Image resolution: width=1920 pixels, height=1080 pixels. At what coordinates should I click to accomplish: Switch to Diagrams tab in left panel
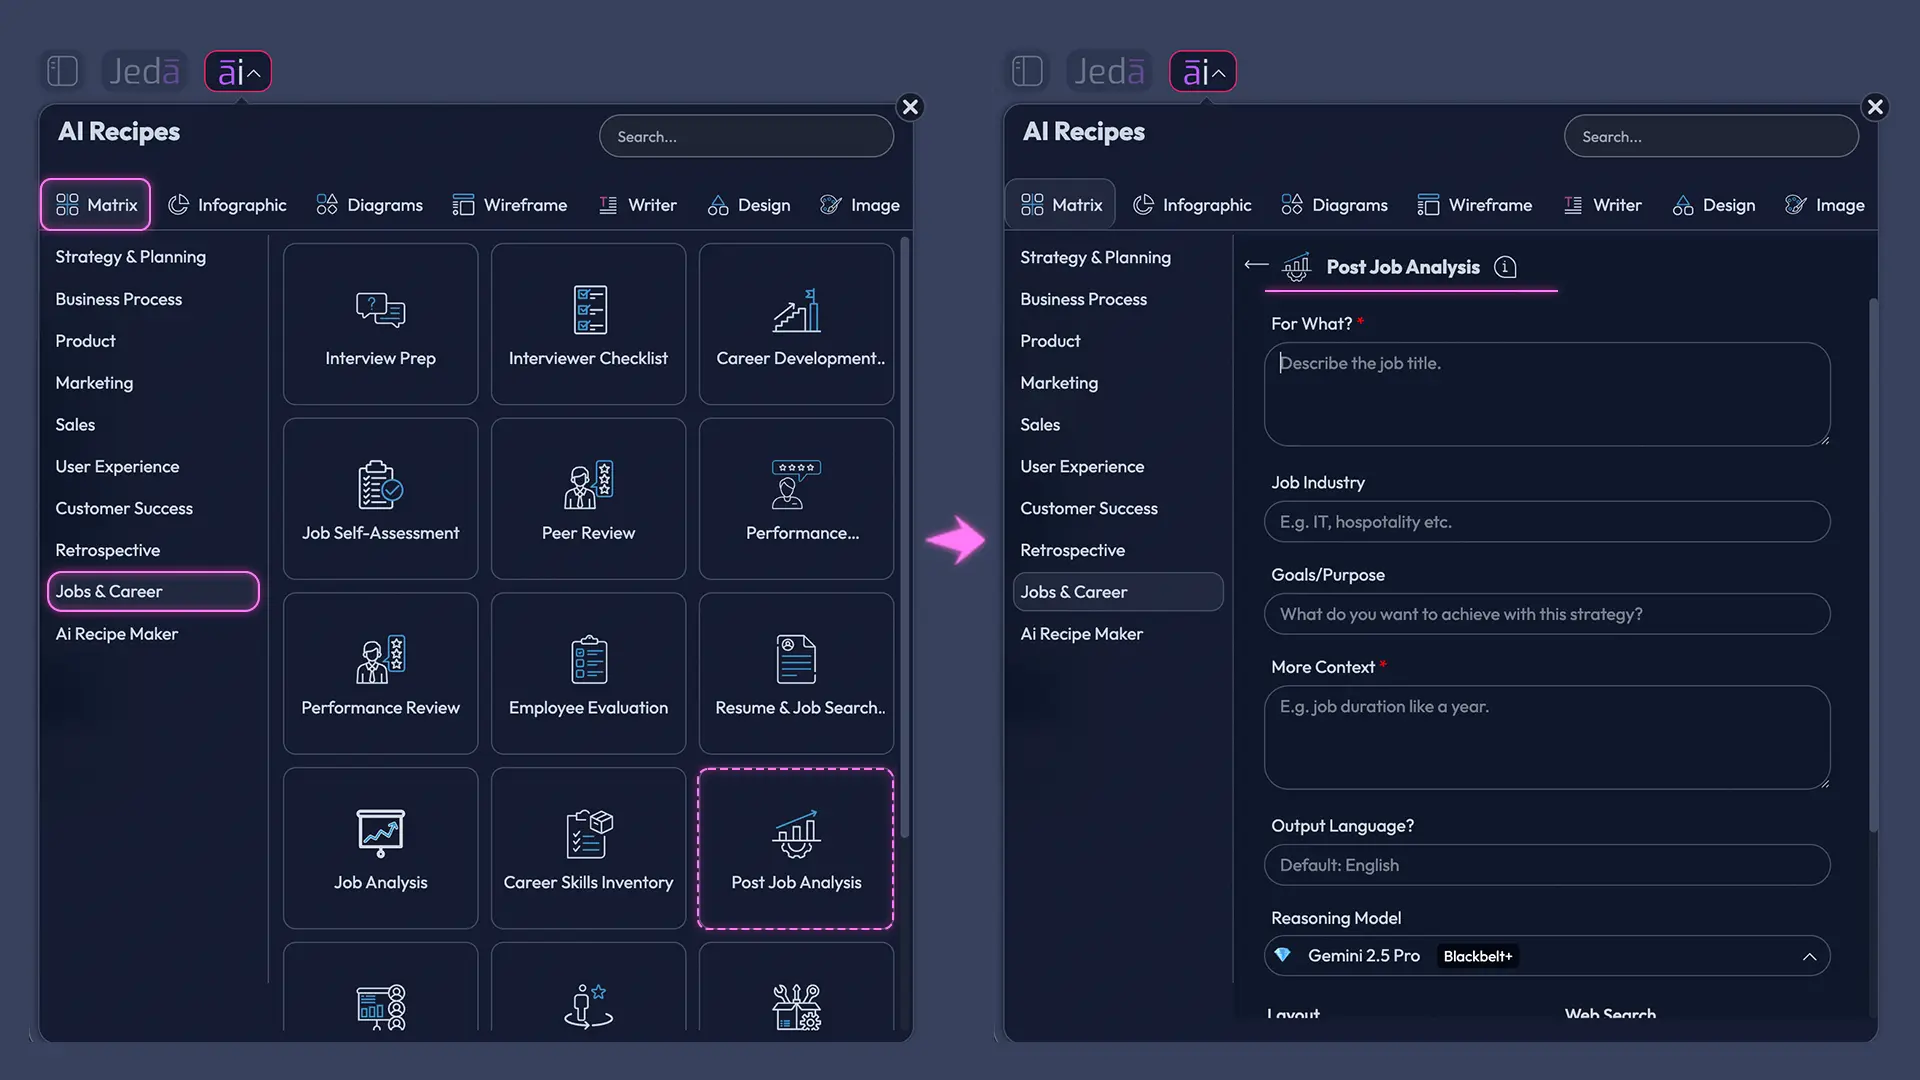(x=370, y=205)
